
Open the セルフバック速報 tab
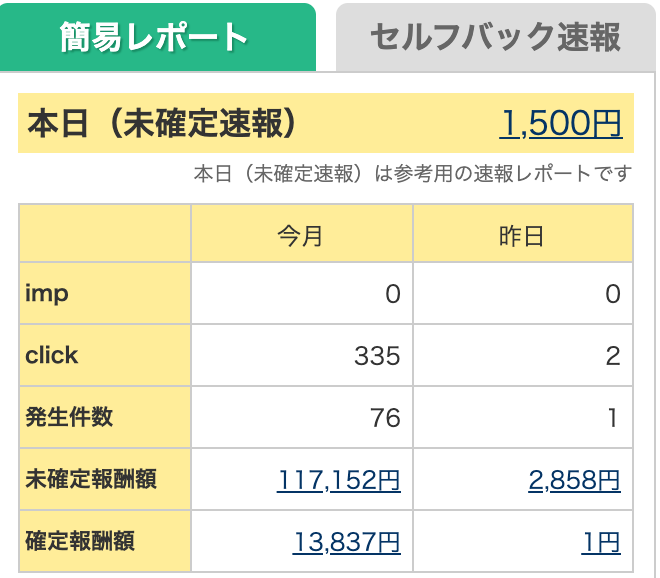pos(495,37)
